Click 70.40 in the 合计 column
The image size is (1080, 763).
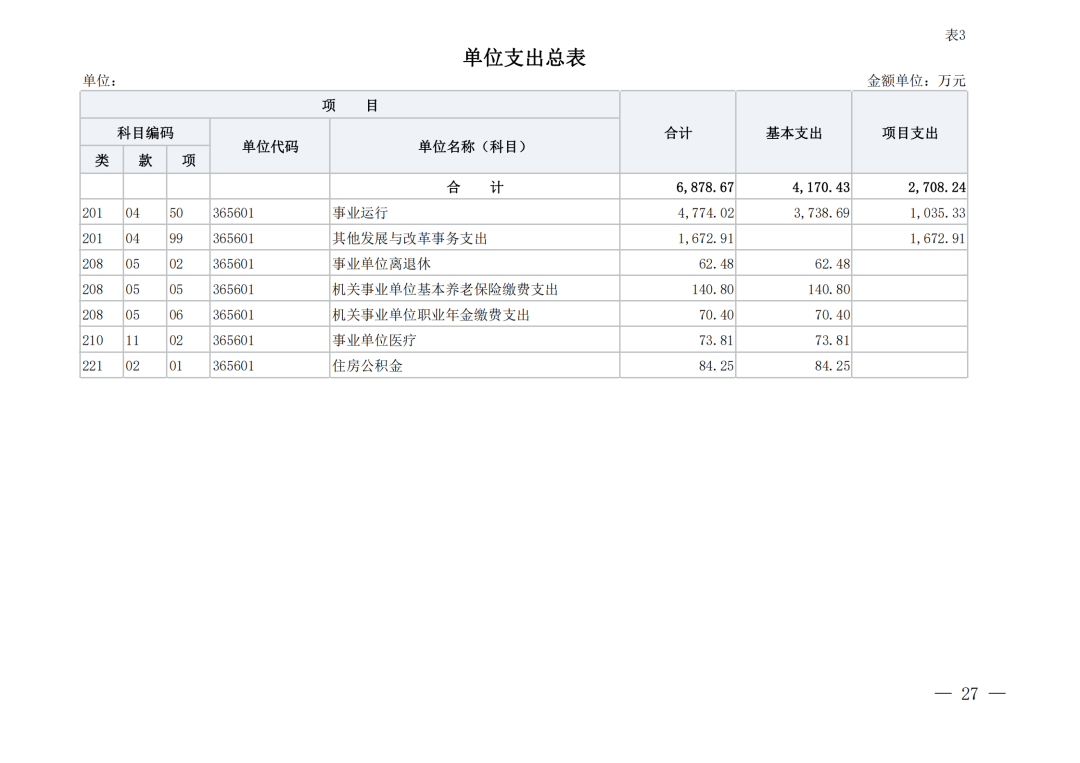tap(716, 315)
